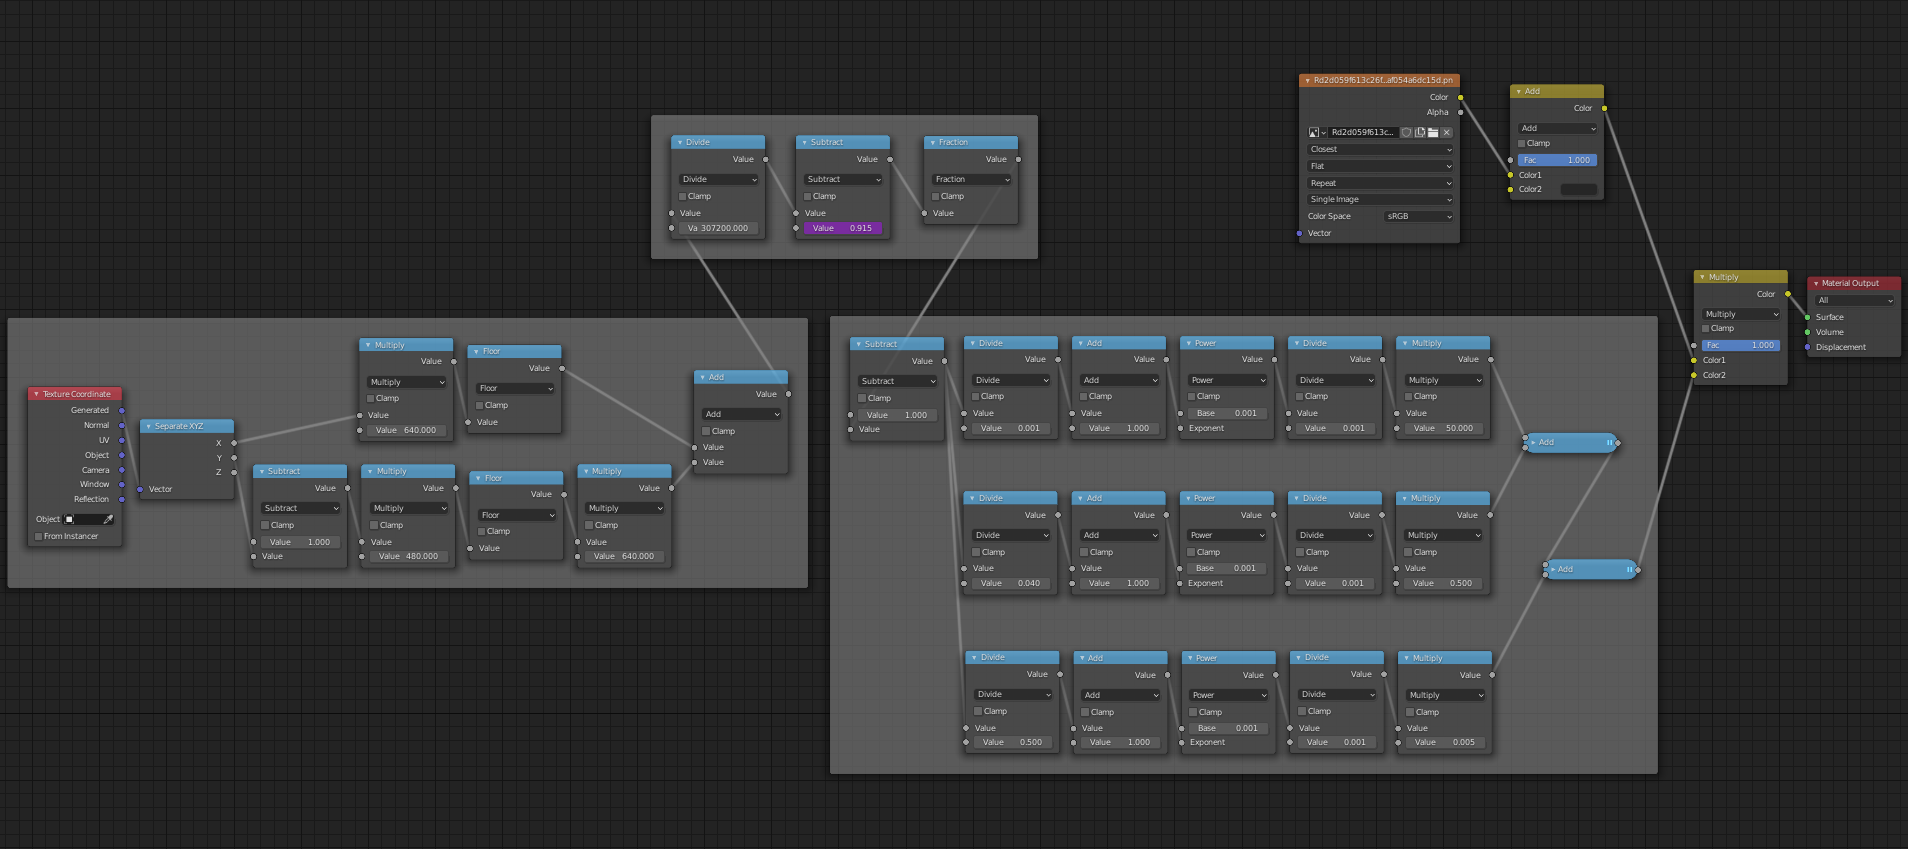Enable From Instancer checkbox
The image size is (1908, 849).
[x=39, y=536]
